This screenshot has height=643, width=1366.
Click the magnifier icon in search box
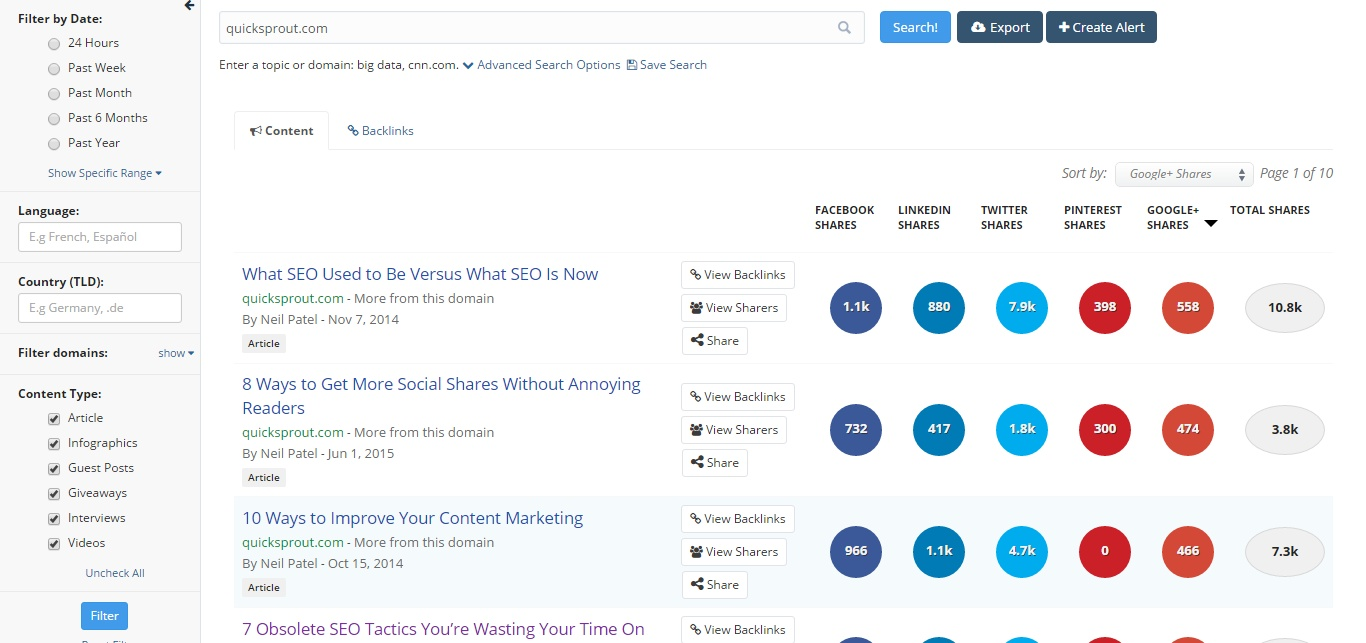click(x=845, y=28)
